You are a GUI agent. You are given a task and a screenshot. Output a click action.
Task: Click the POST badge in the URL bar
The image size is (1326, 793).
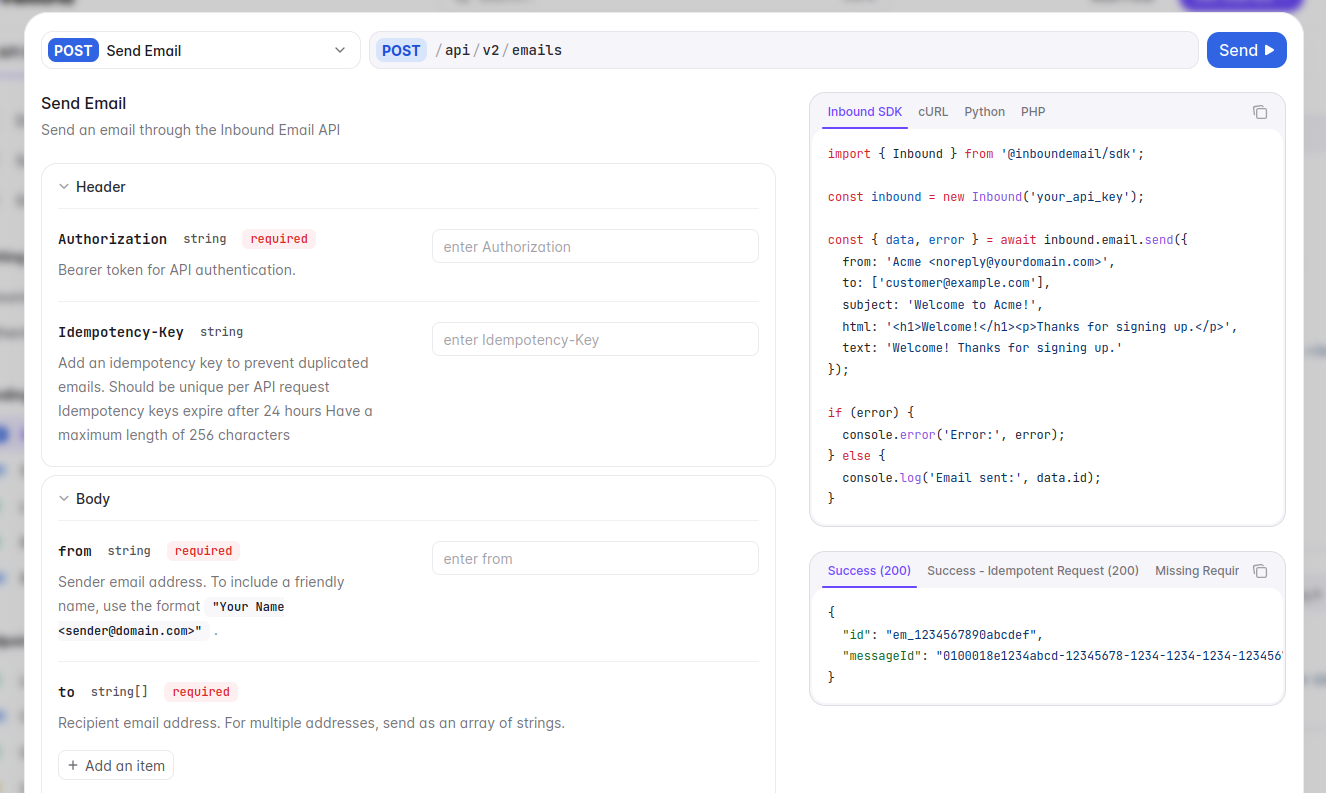401,50
